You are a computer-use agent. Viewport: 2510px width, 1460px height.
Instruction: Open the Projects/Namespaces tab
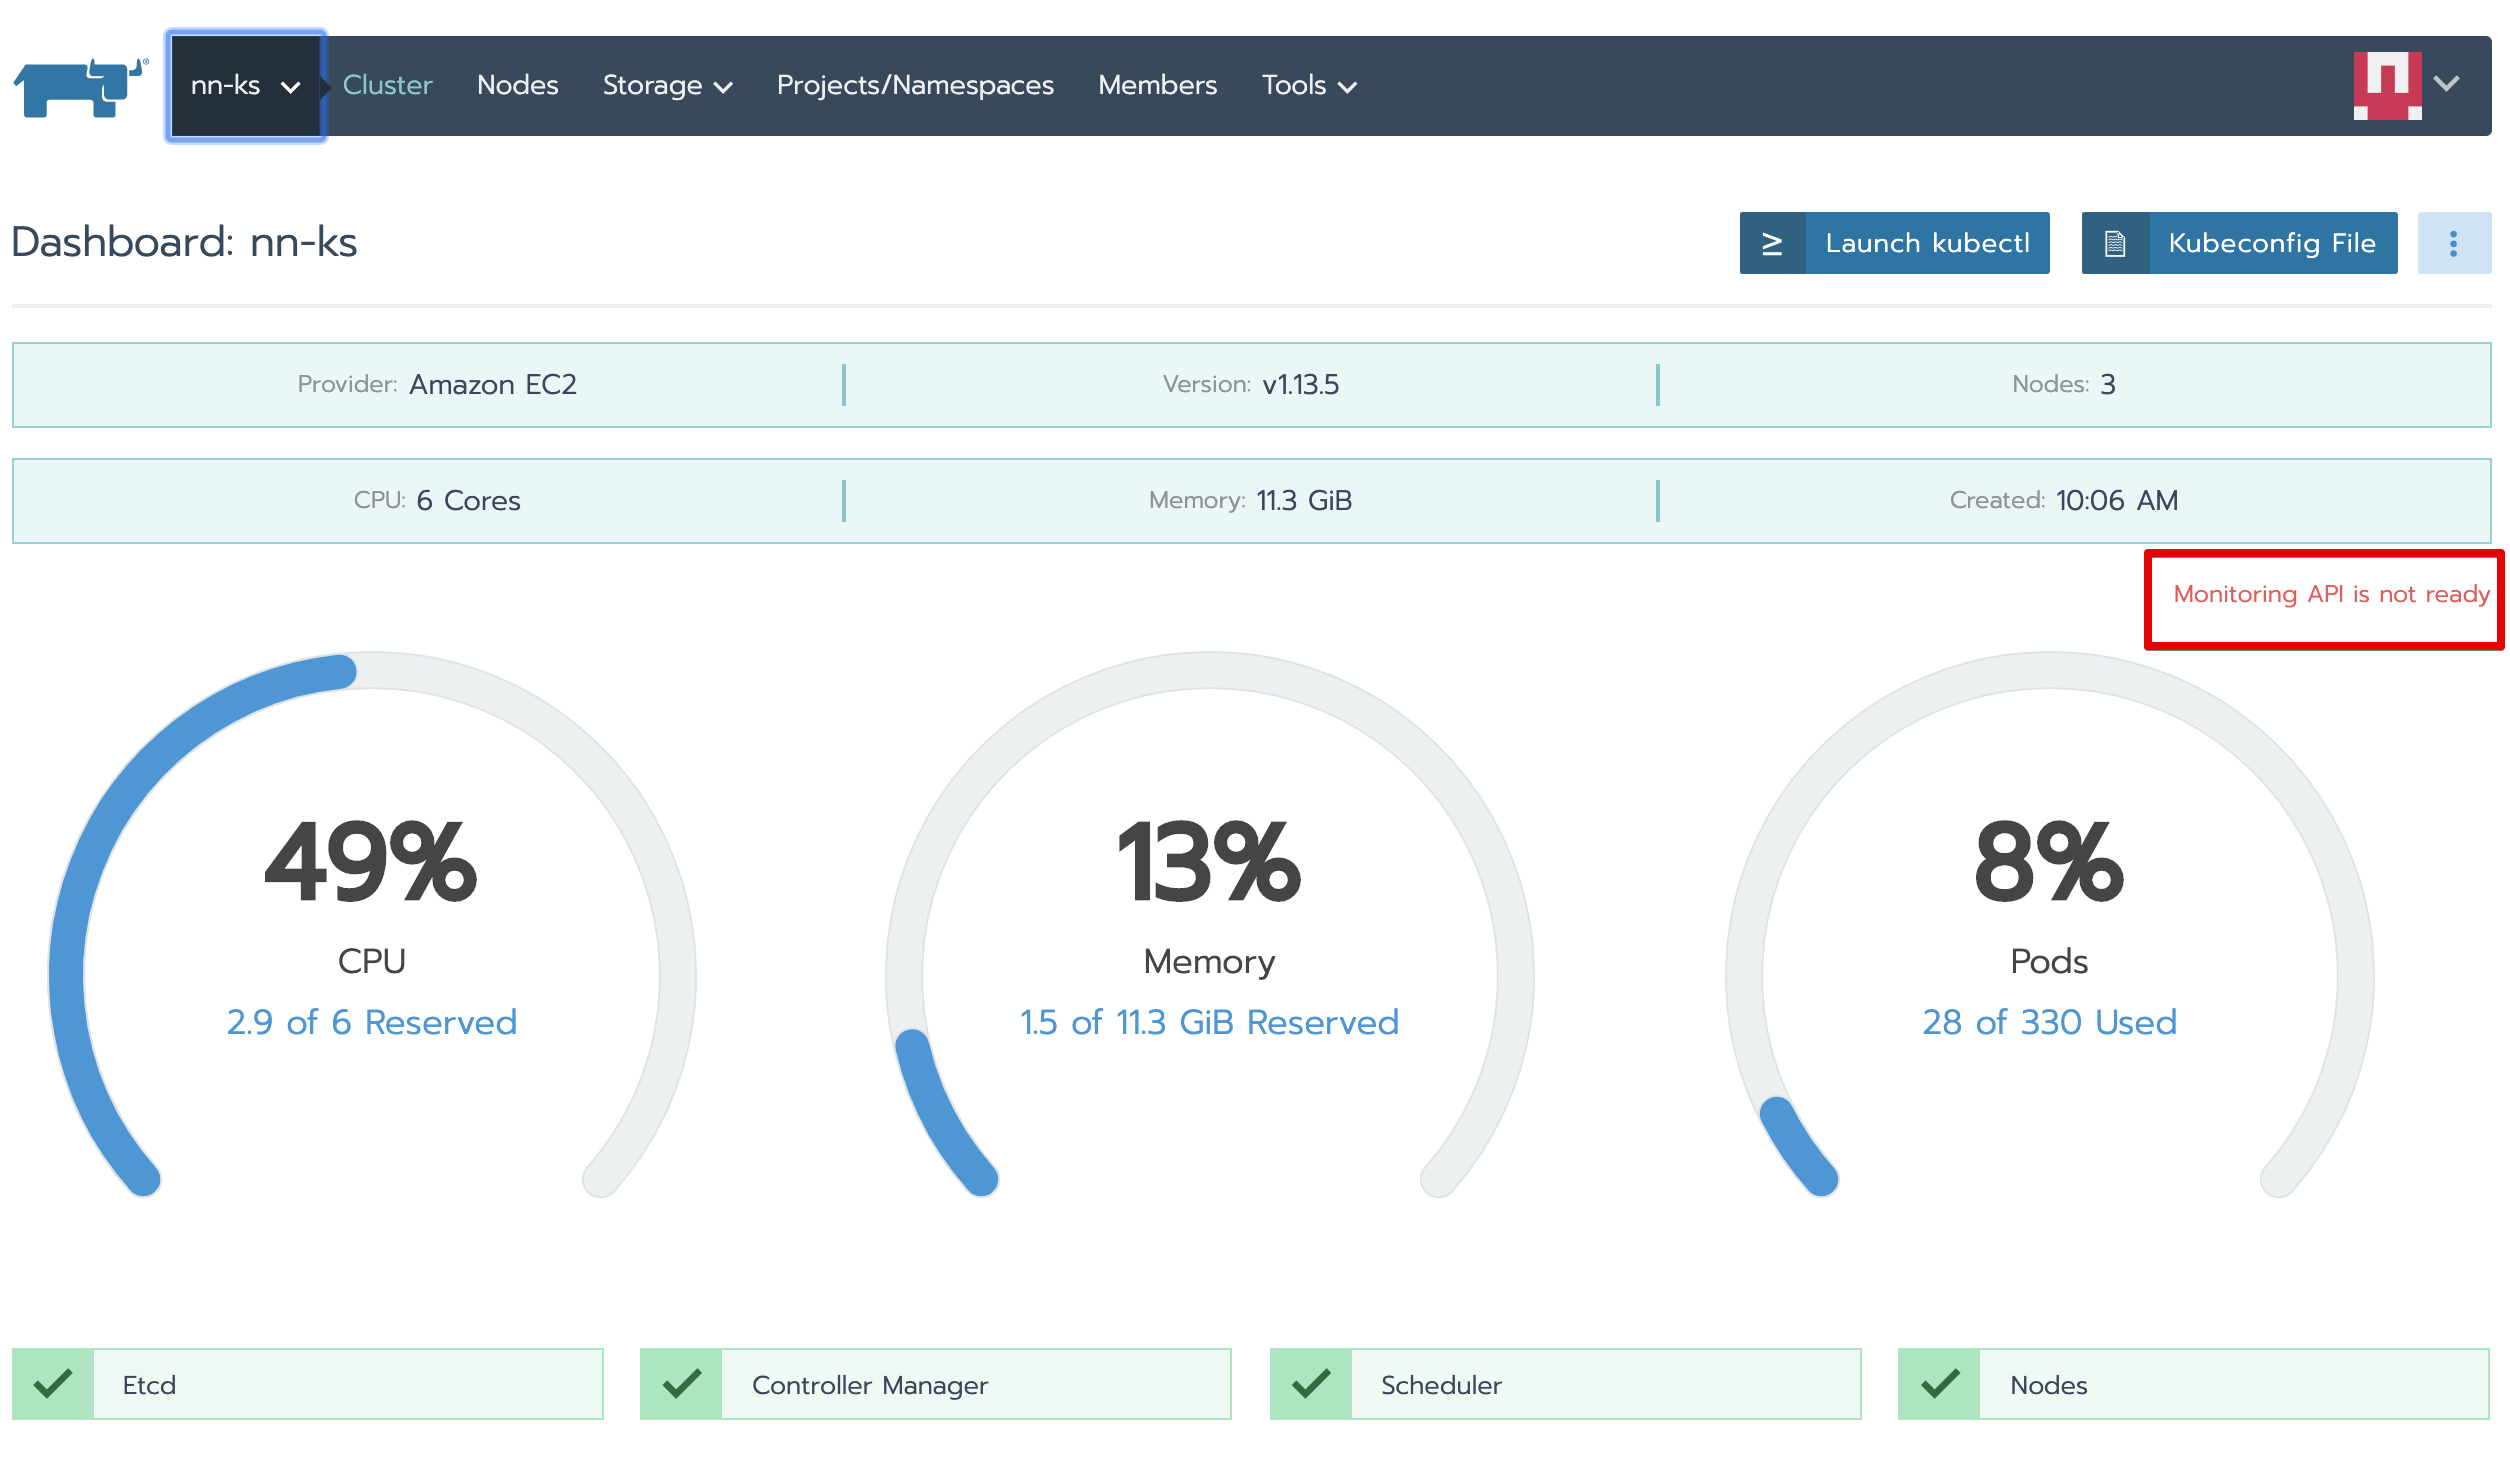coord(914,86)
